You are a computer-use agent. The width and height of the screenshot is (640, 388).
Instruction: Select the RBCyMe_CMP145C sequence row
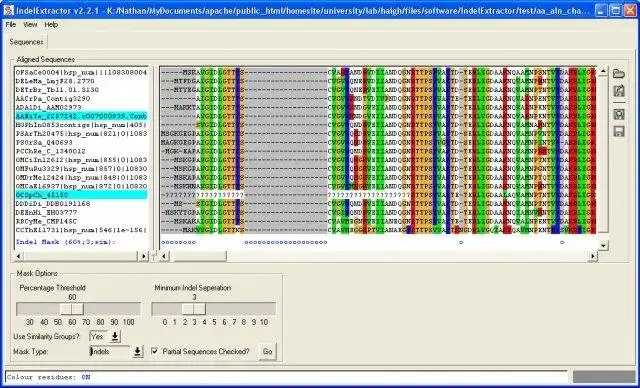pyautogui.click(x=81, y=221)
